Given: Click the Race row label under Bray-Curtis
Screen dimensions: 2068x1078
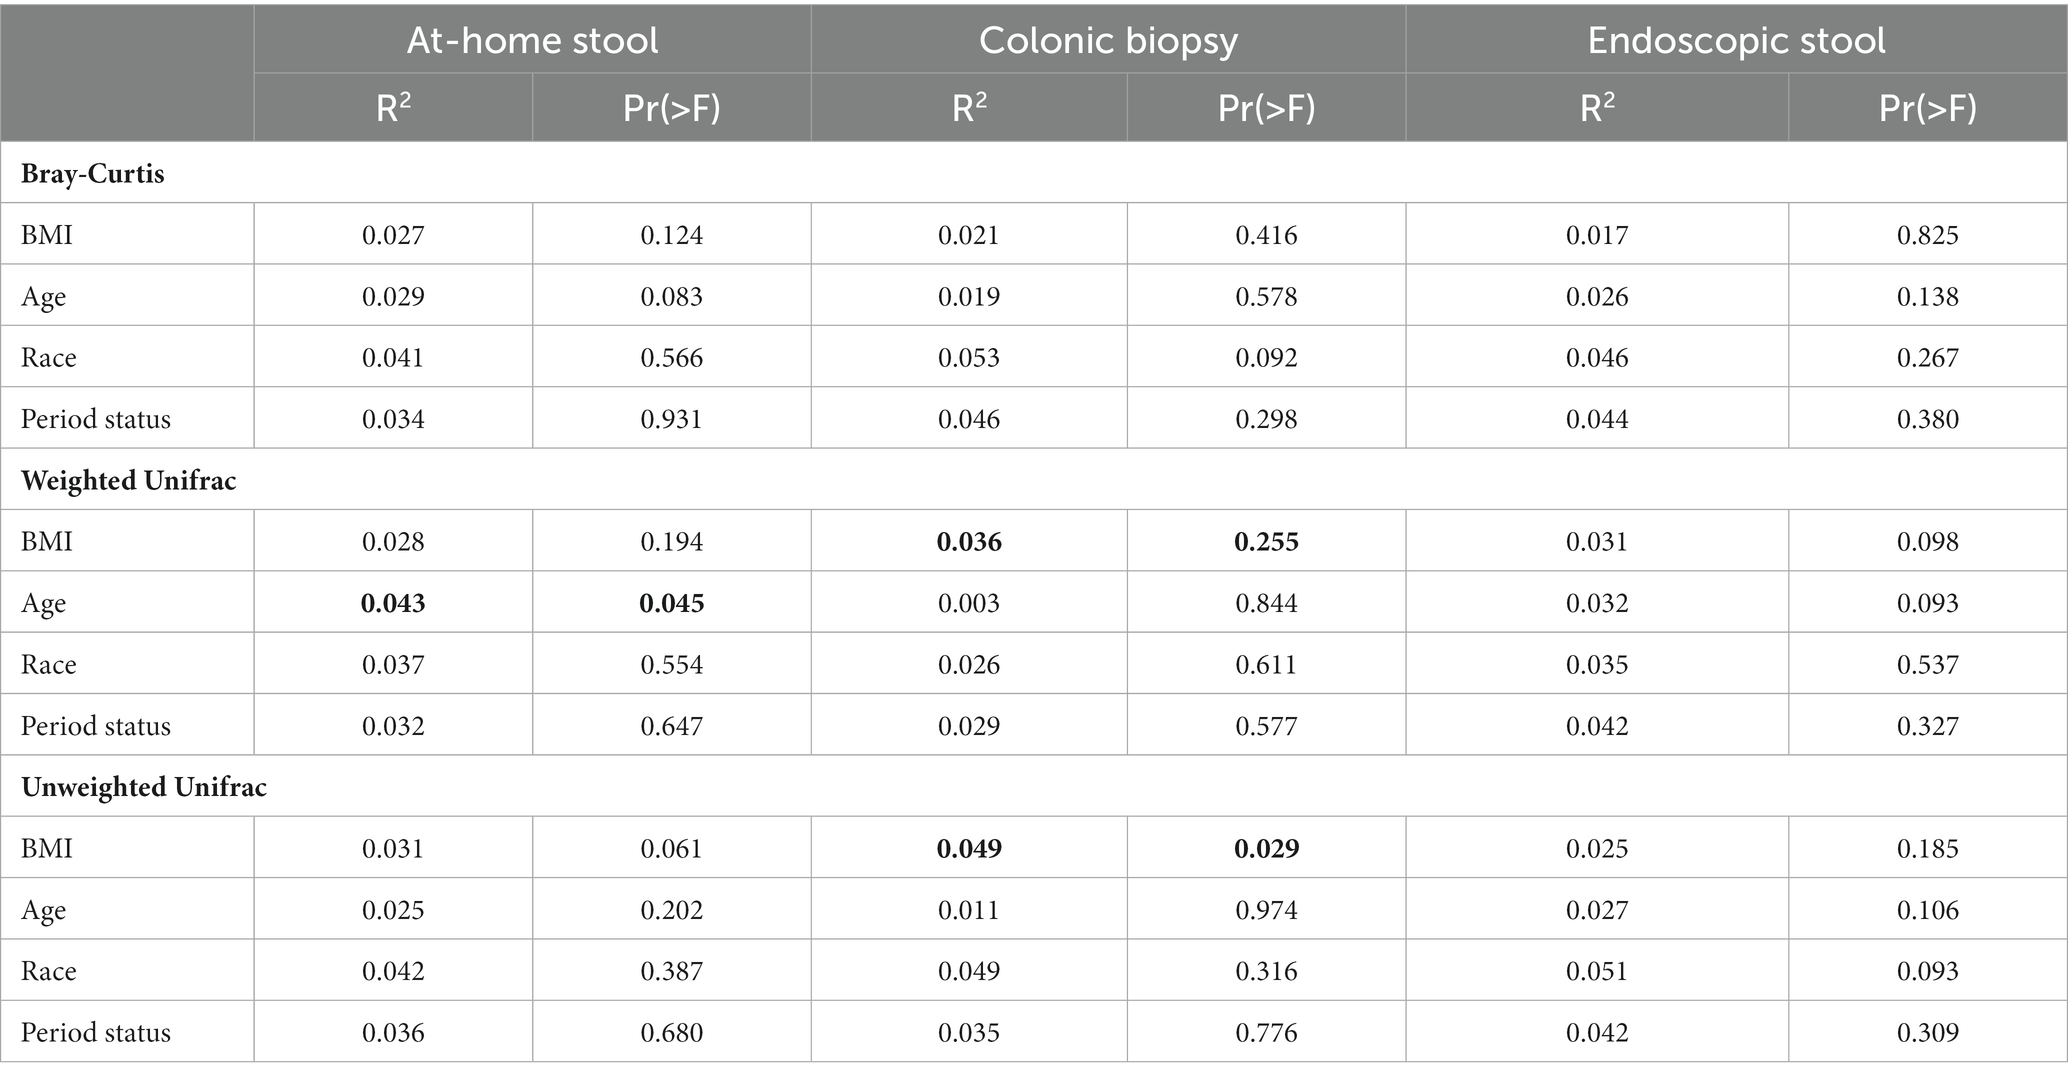Looking at the screenshot, I should coord(49,358).
